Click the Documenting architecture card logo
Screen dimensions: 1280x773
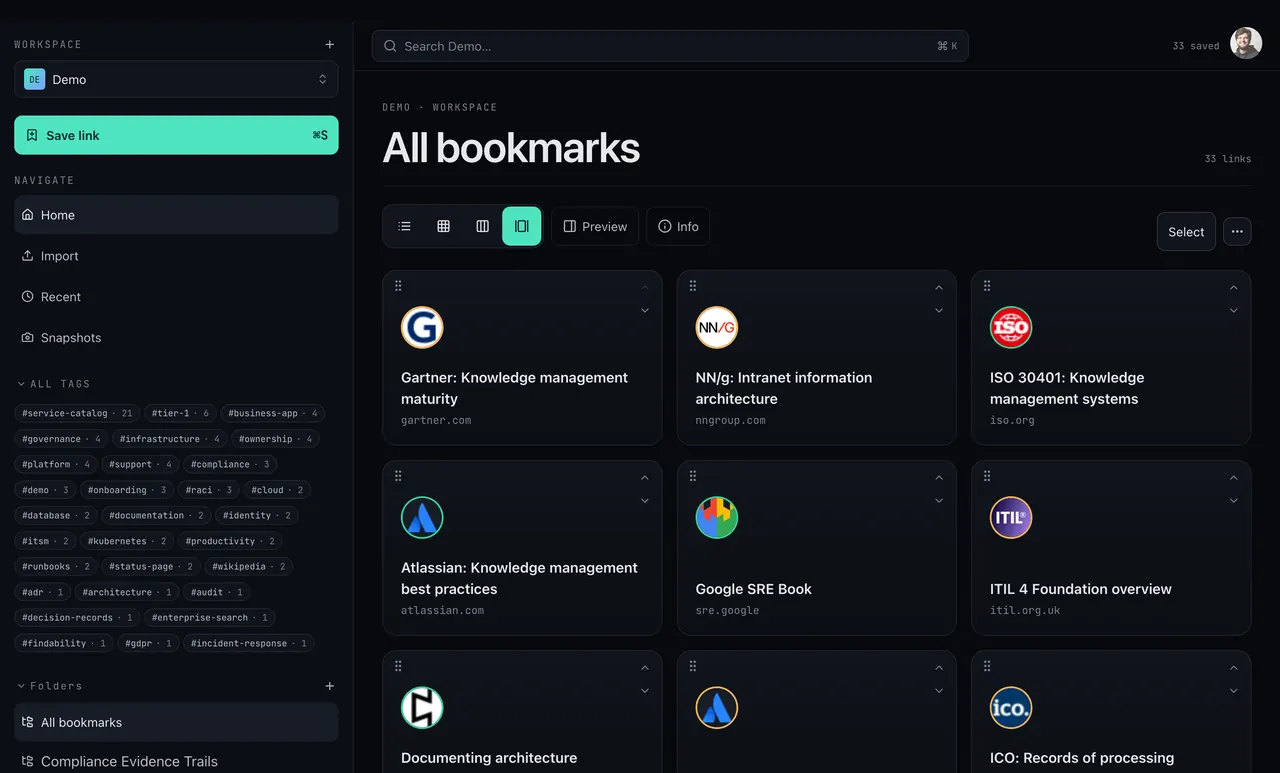[422, 707]
